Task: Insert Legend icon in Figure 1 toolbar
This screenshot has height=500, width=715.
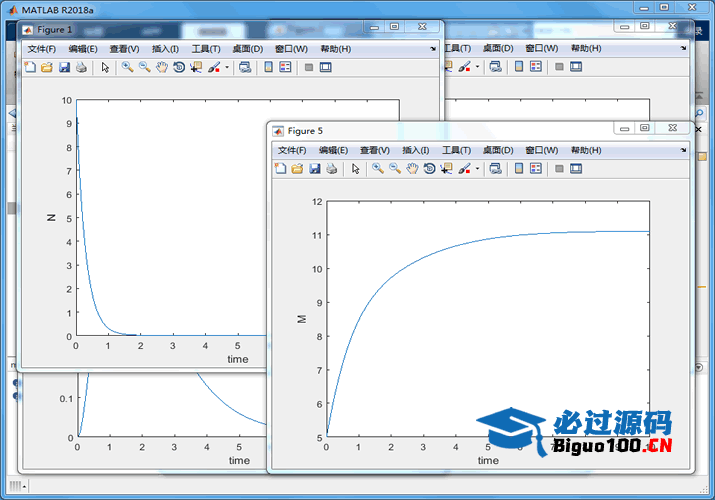Action: 285,67
